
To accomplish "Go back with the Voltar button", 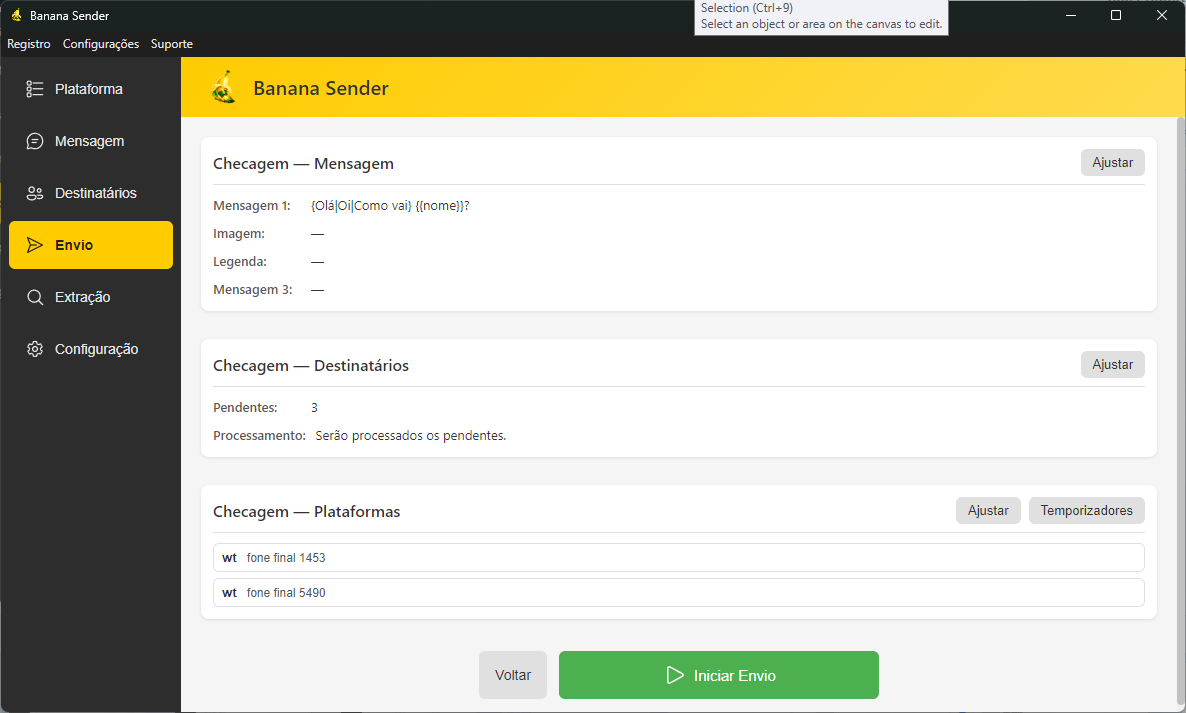I will (513, 675).
